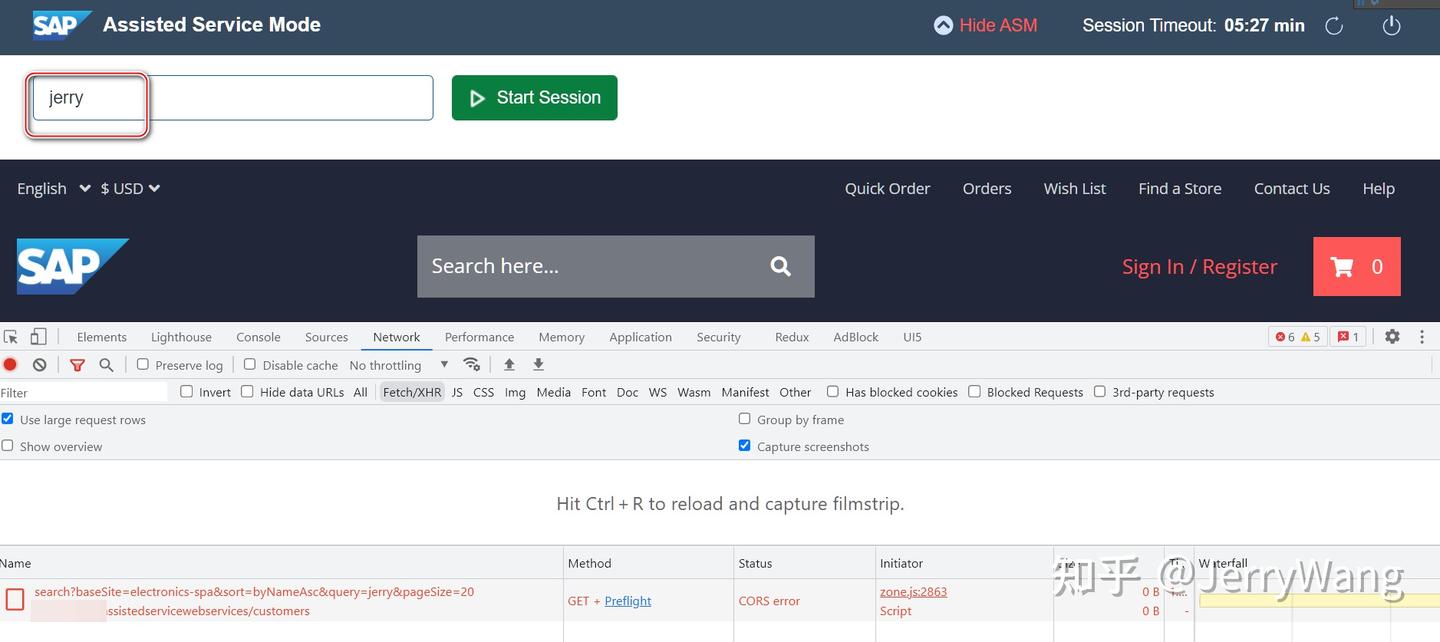Select the All filter type

click(360, 392)
